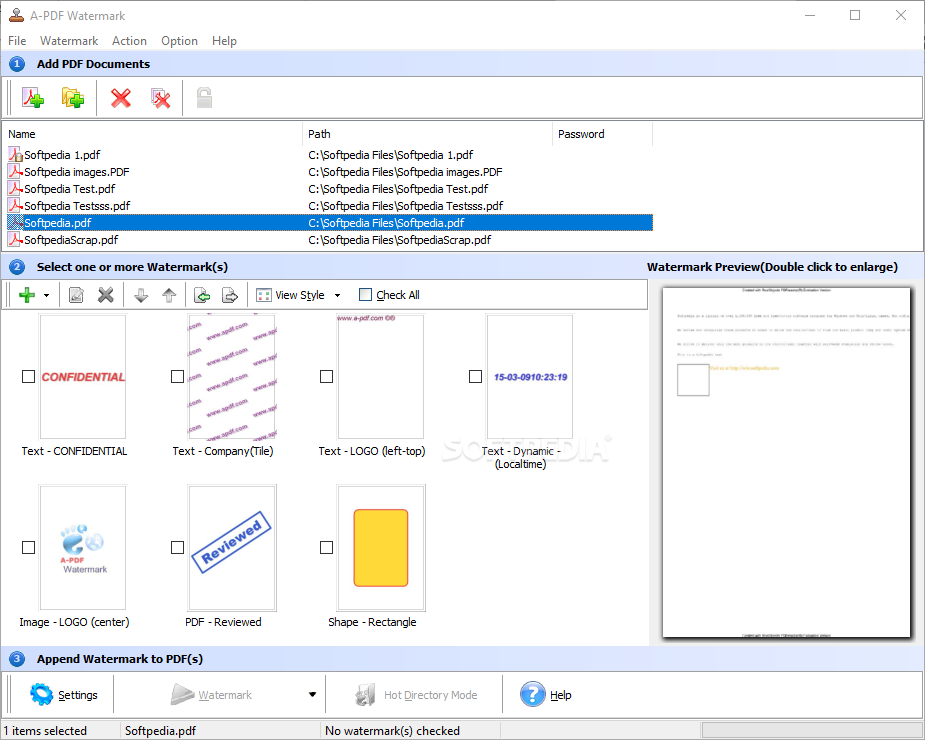Open the Watermark menu
The image size is (925, 740).
69,41
